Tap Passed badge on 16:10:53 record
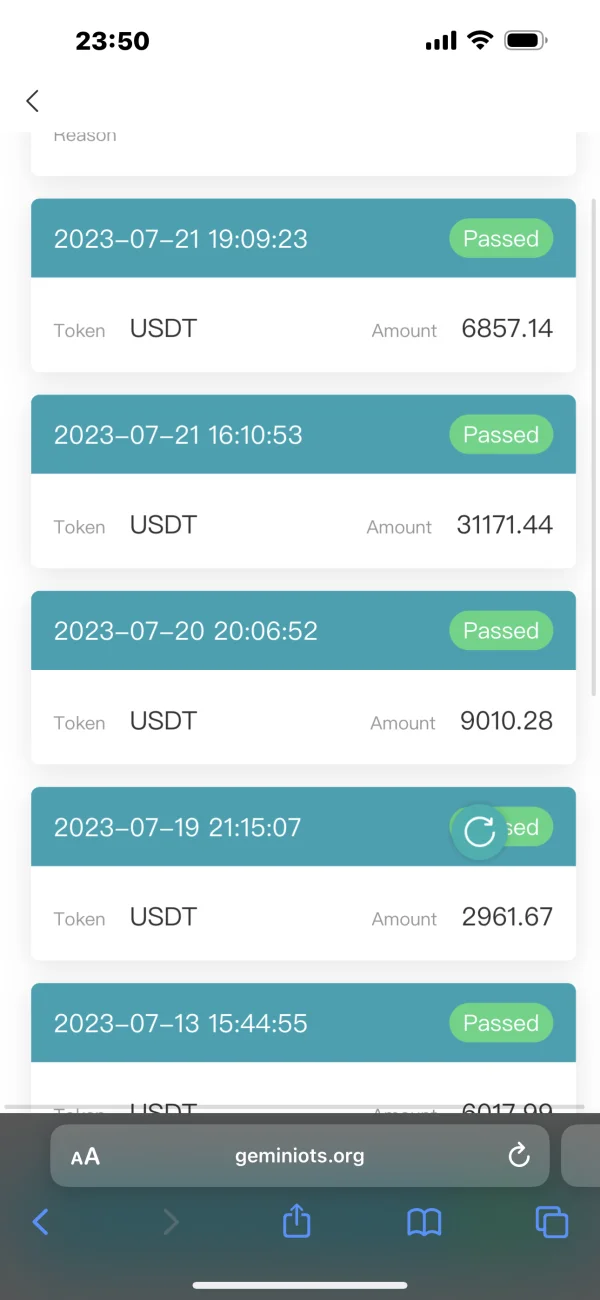 pos(501,435)
